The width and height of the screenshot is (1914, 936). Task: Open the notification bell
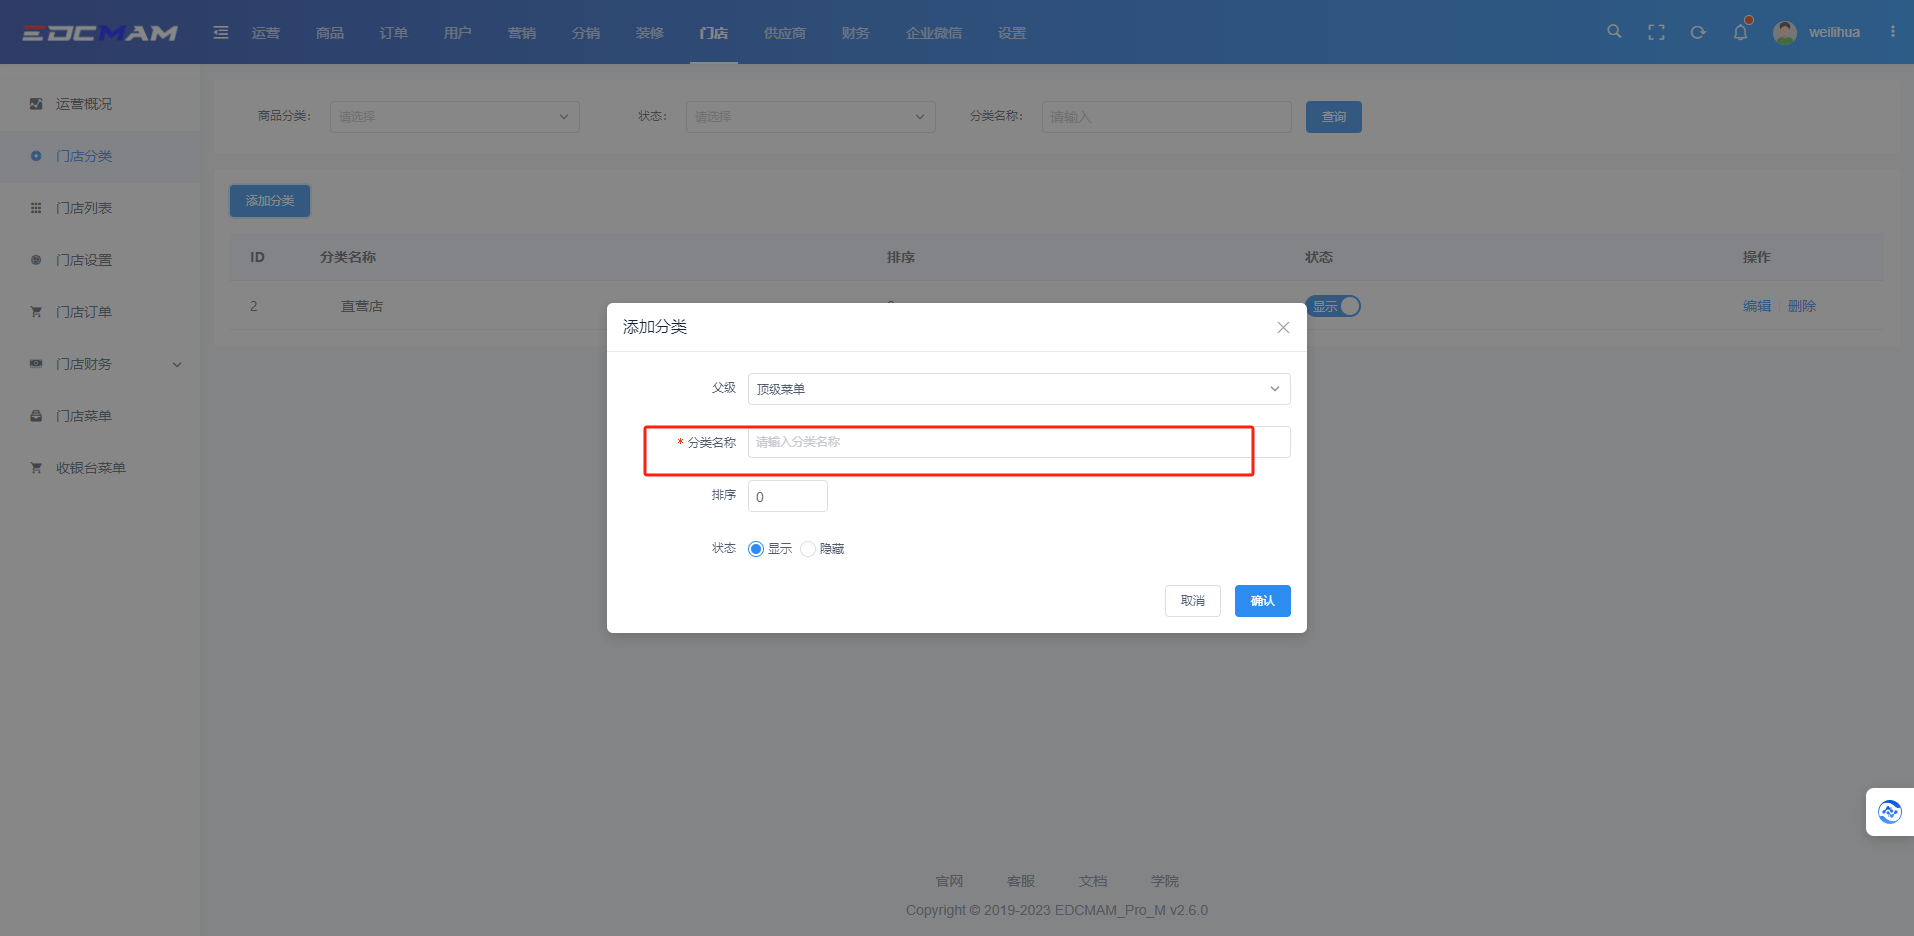coord(1740,32)
